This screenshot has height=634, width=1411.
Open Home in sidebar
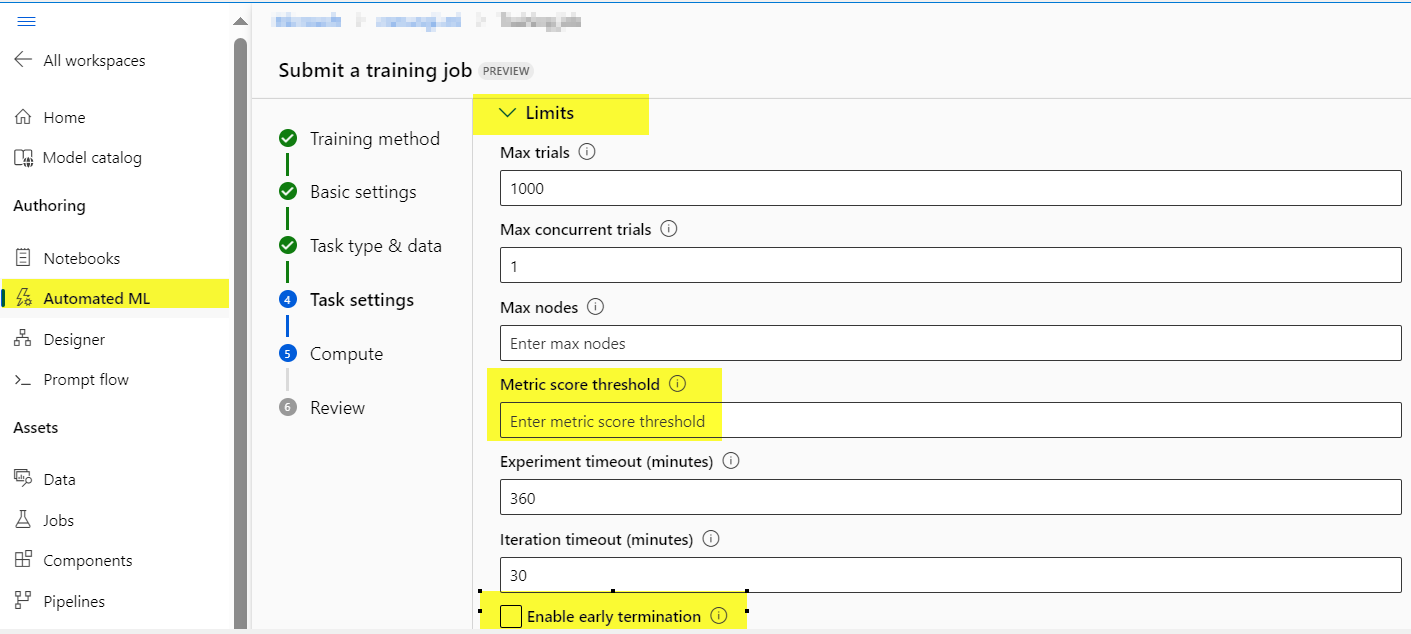[x=64, y=117]
